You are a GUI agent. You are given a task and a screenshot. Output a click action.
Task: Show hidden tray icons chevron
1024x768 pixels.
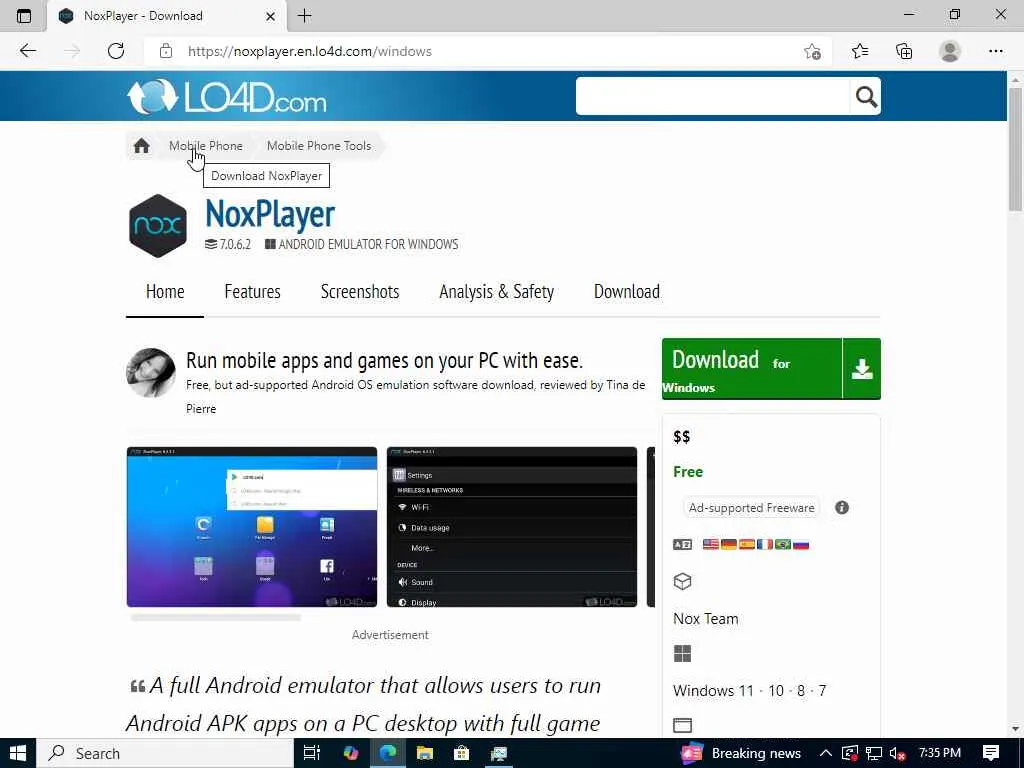point(825,753)
